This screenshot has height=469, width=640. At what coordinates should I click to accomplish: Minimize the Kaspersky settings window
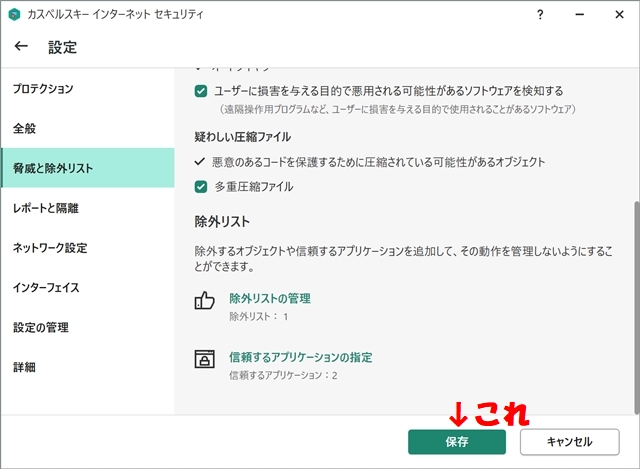tap(578, 15)
